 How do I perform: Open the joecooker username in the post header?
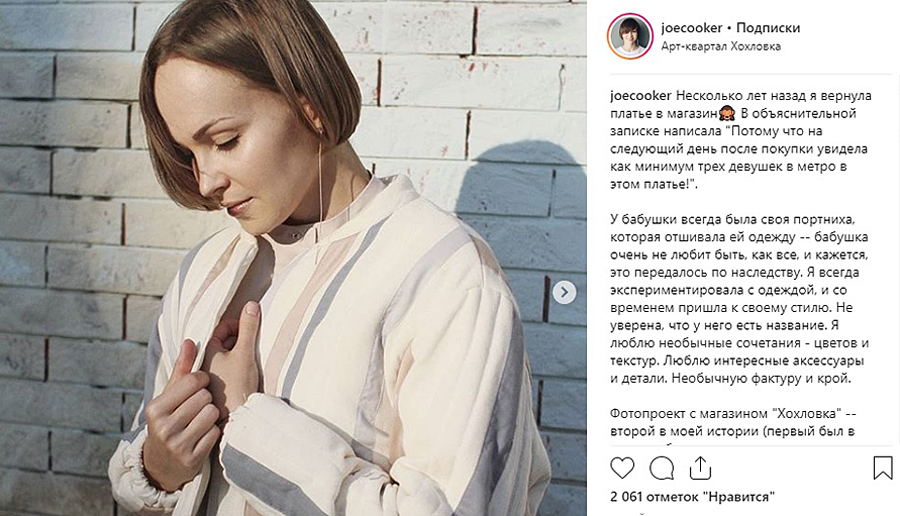click(x=692, y=28)
